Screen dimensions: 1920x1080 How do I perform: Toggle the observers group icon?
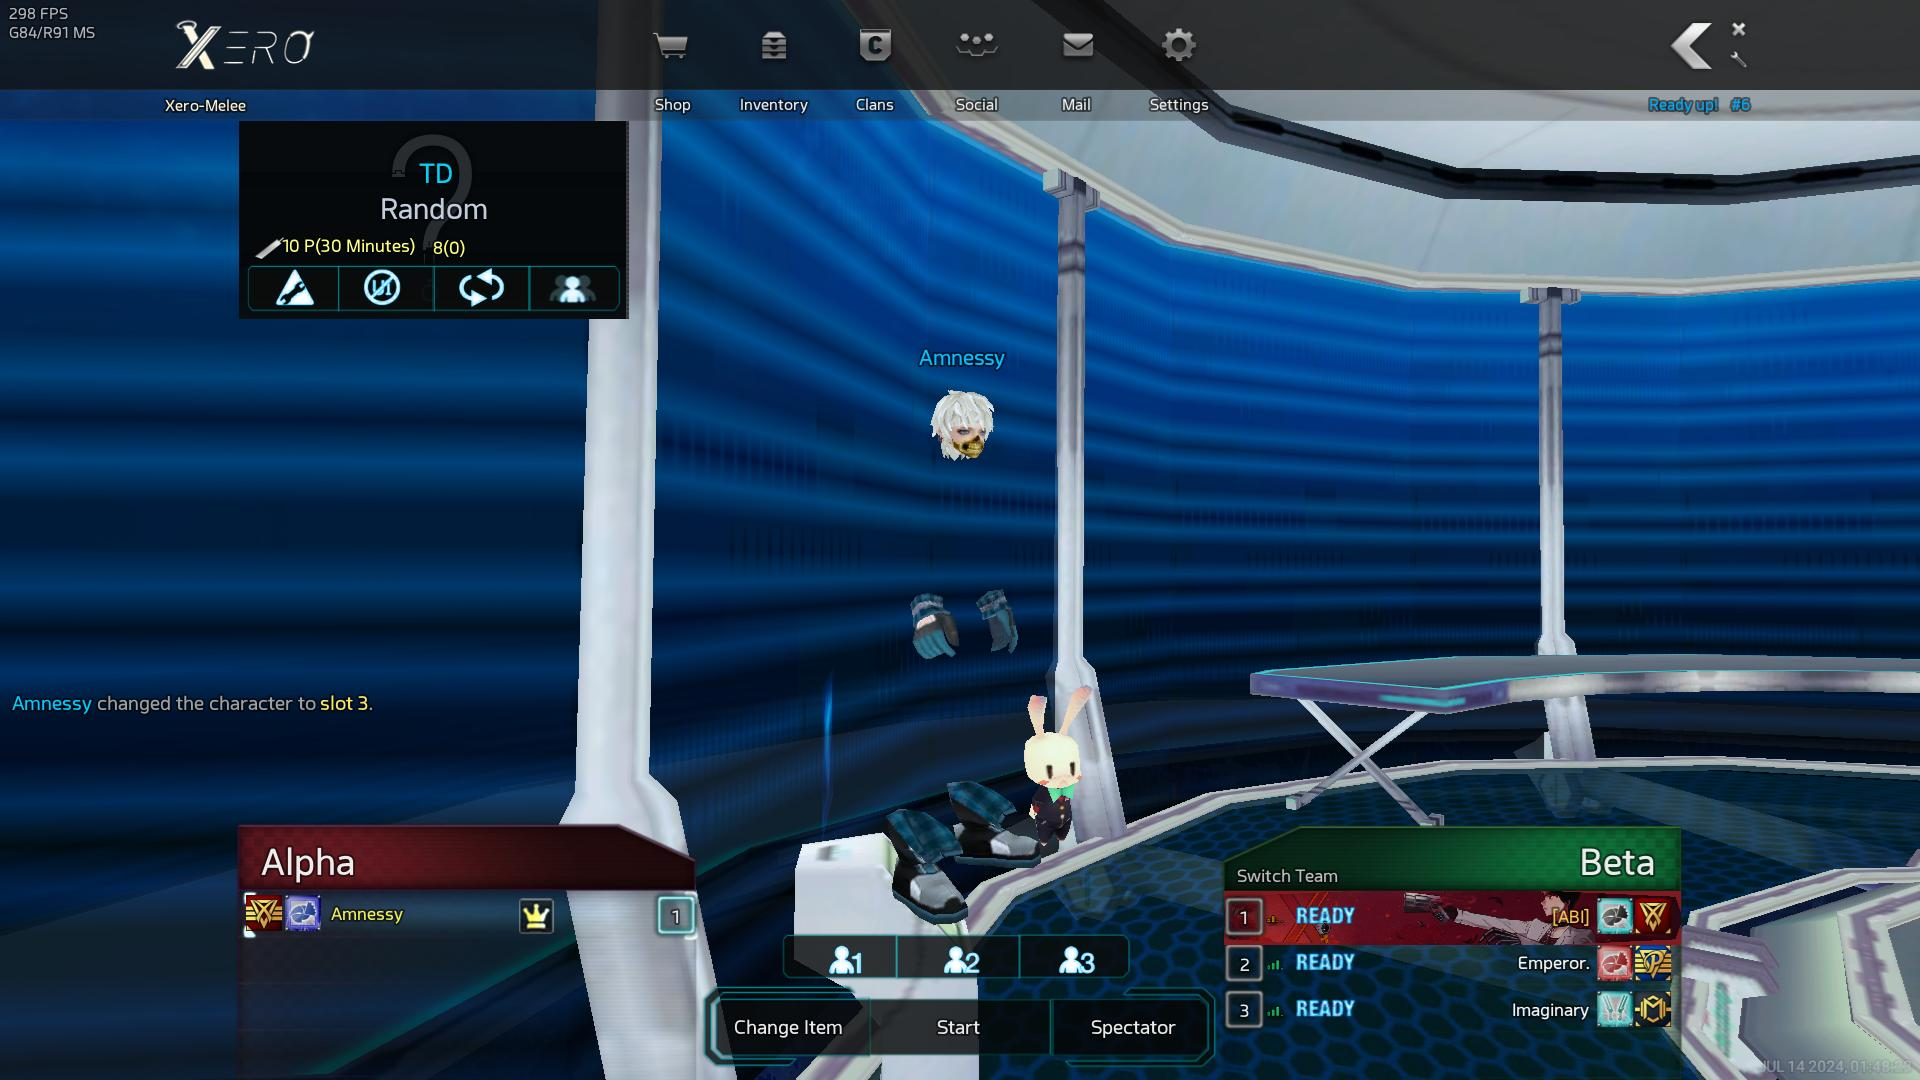(572, 289)
